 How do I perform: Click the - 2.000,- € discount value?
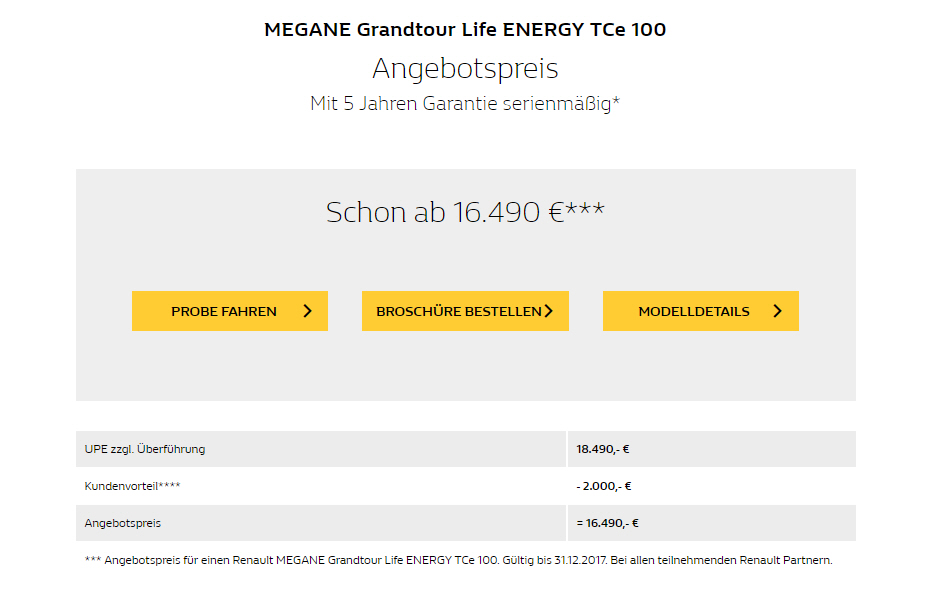604,486
